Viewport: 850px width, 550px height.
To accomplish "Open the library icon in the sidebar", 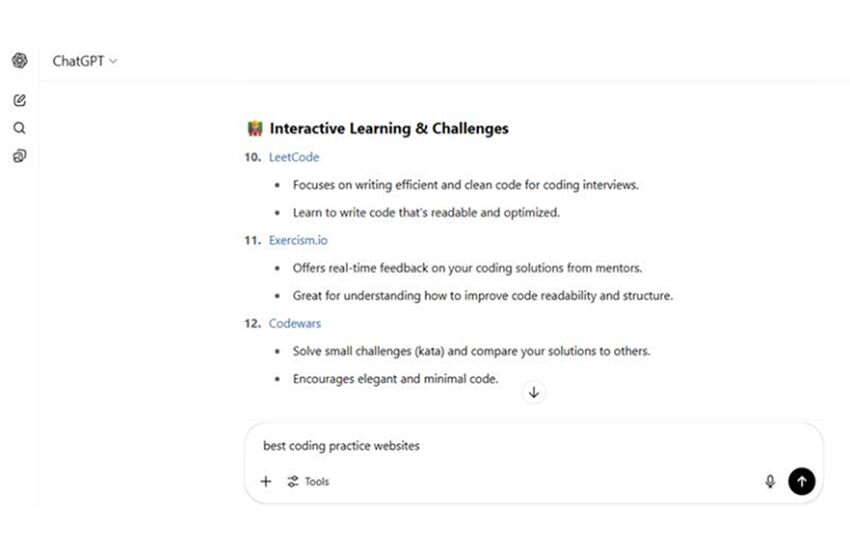I will coord(19,156).
